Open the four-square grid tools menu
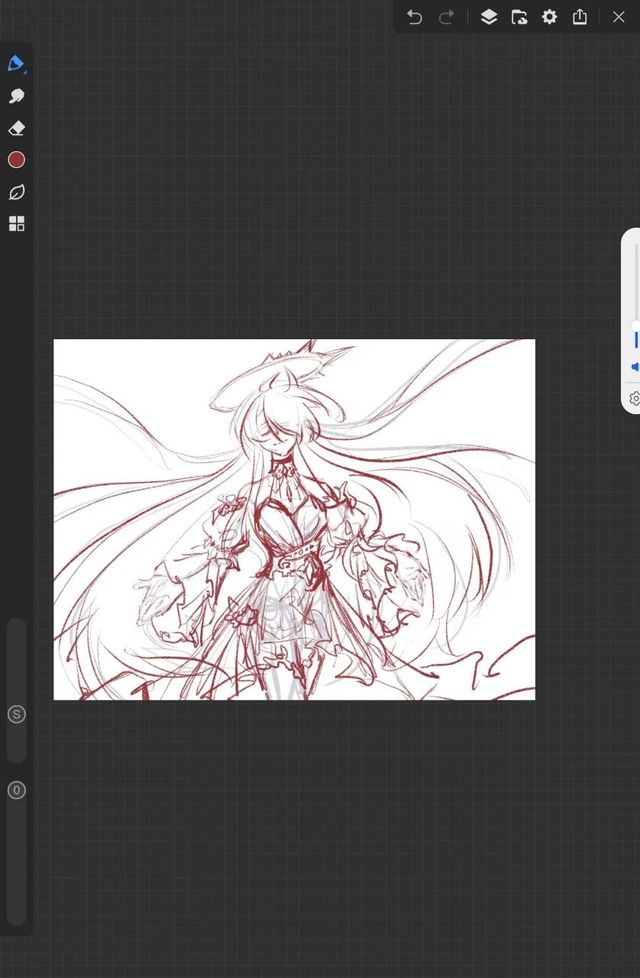 [16, 224]
